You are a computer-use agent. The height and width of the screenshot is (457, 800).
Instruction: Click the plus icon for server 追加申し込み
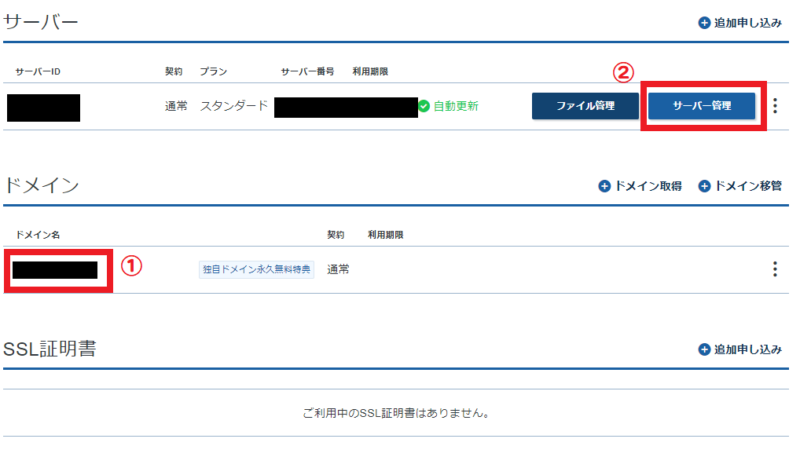coord(704,23)
